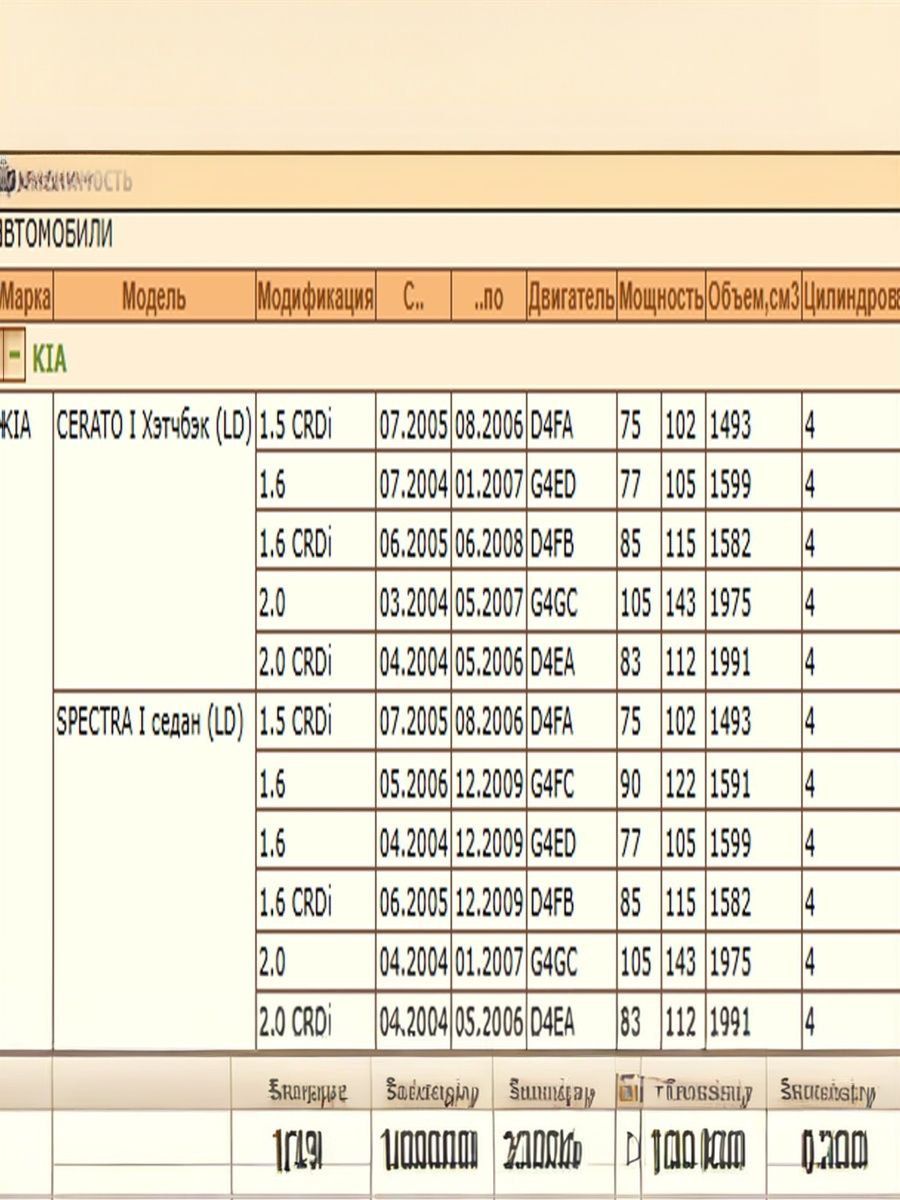Viewport: 900px width, 1200px height.
Task: Click the end-date column header '..по'
Action: pyautogui.click(x=488, y=297)
